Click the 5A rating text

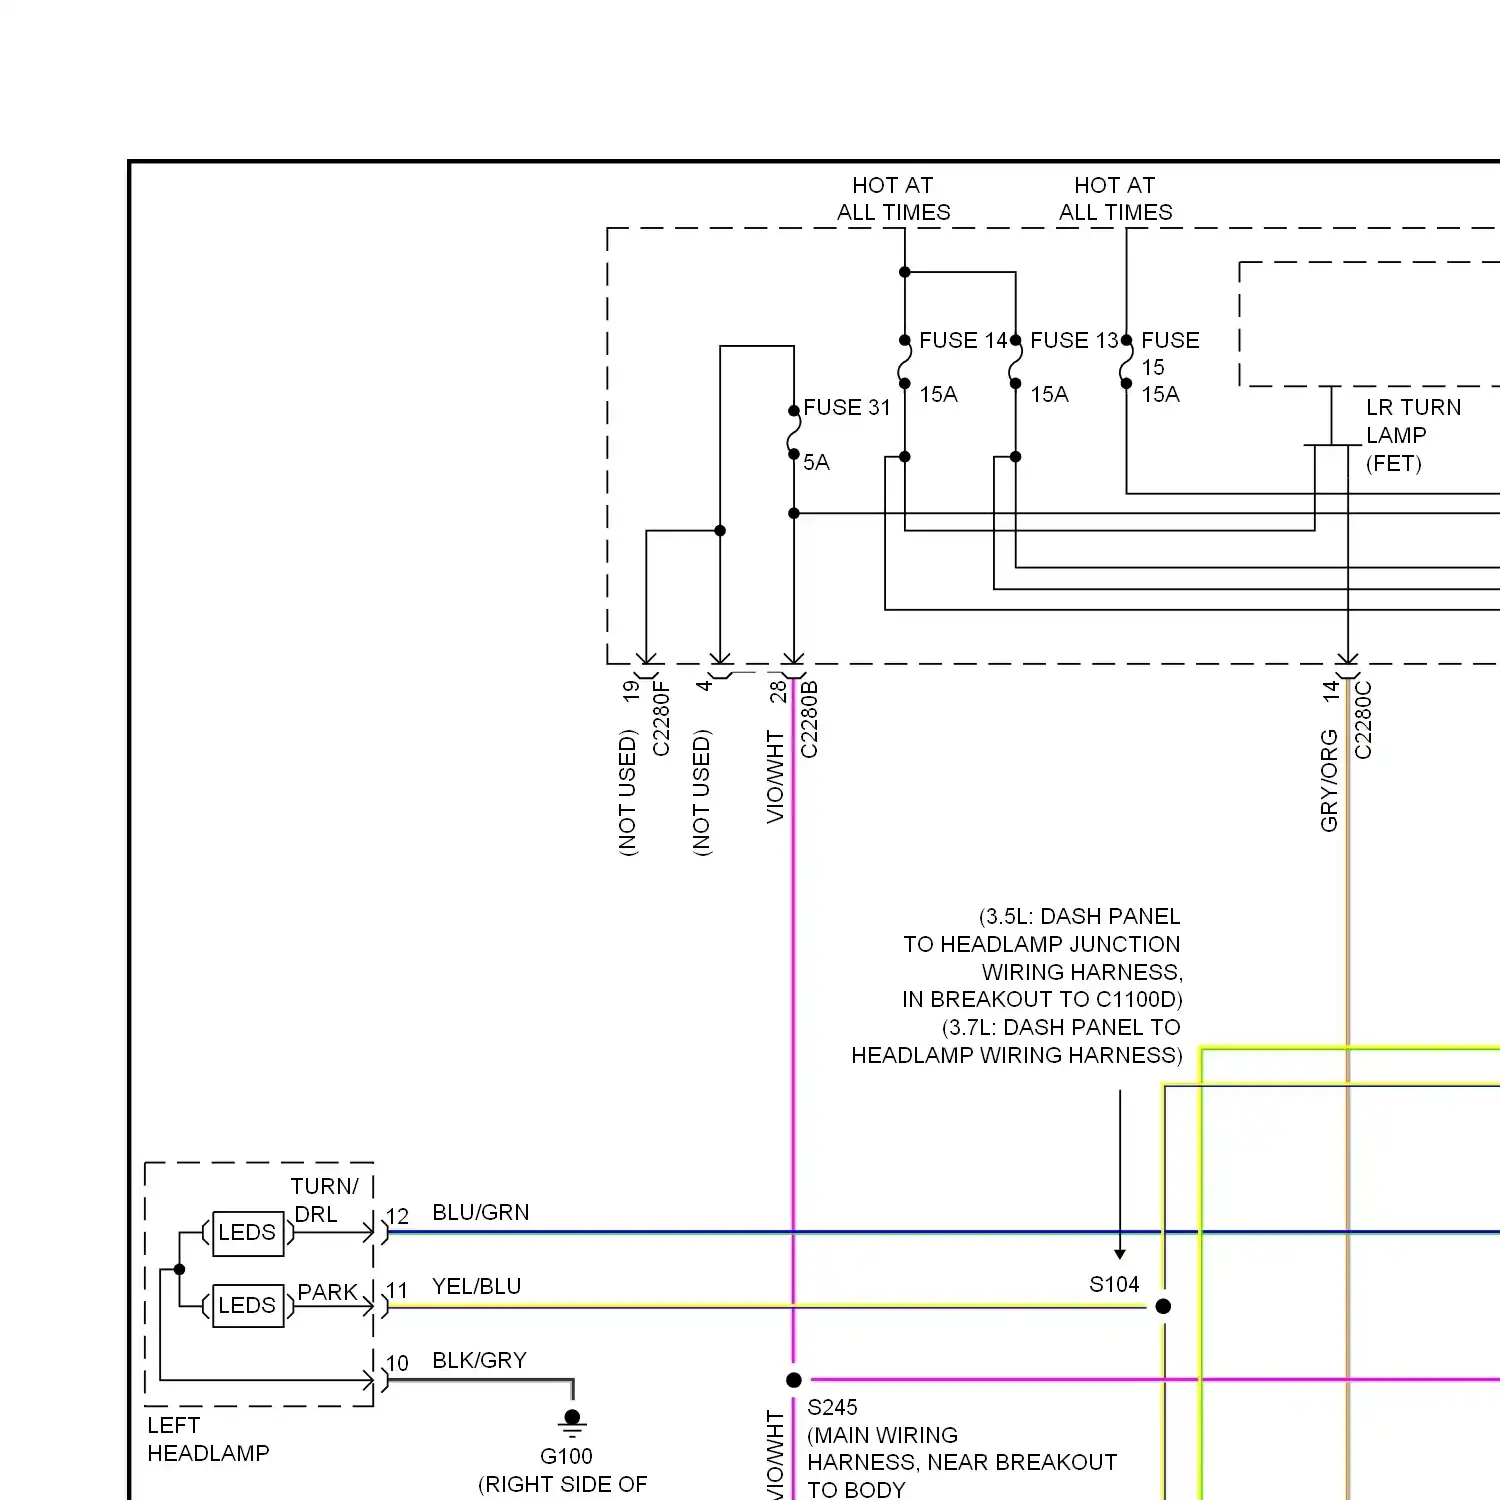pyautogui.click(x=816, y=462)
